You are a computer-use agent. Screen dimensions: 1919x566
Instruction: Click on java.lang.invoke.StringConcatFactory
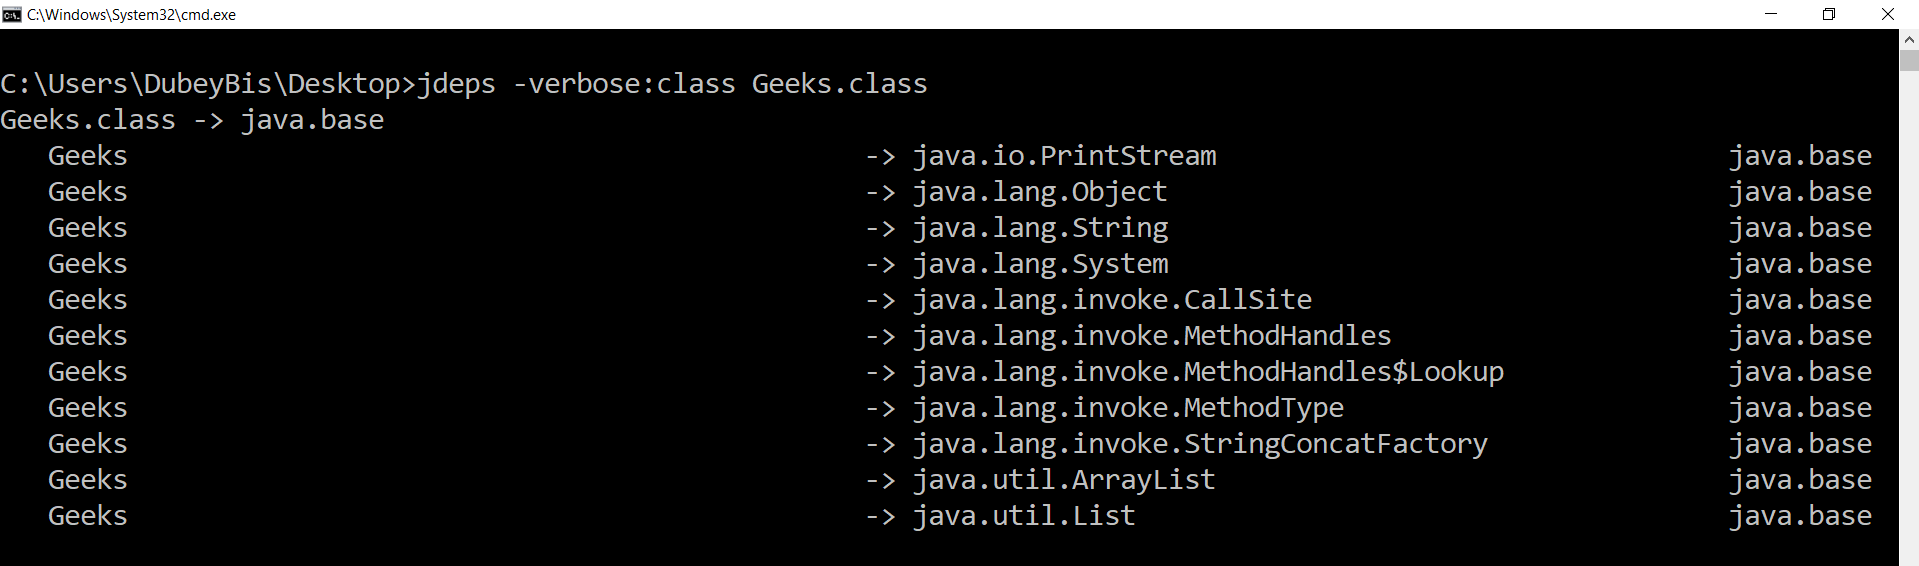[1200, 444]
